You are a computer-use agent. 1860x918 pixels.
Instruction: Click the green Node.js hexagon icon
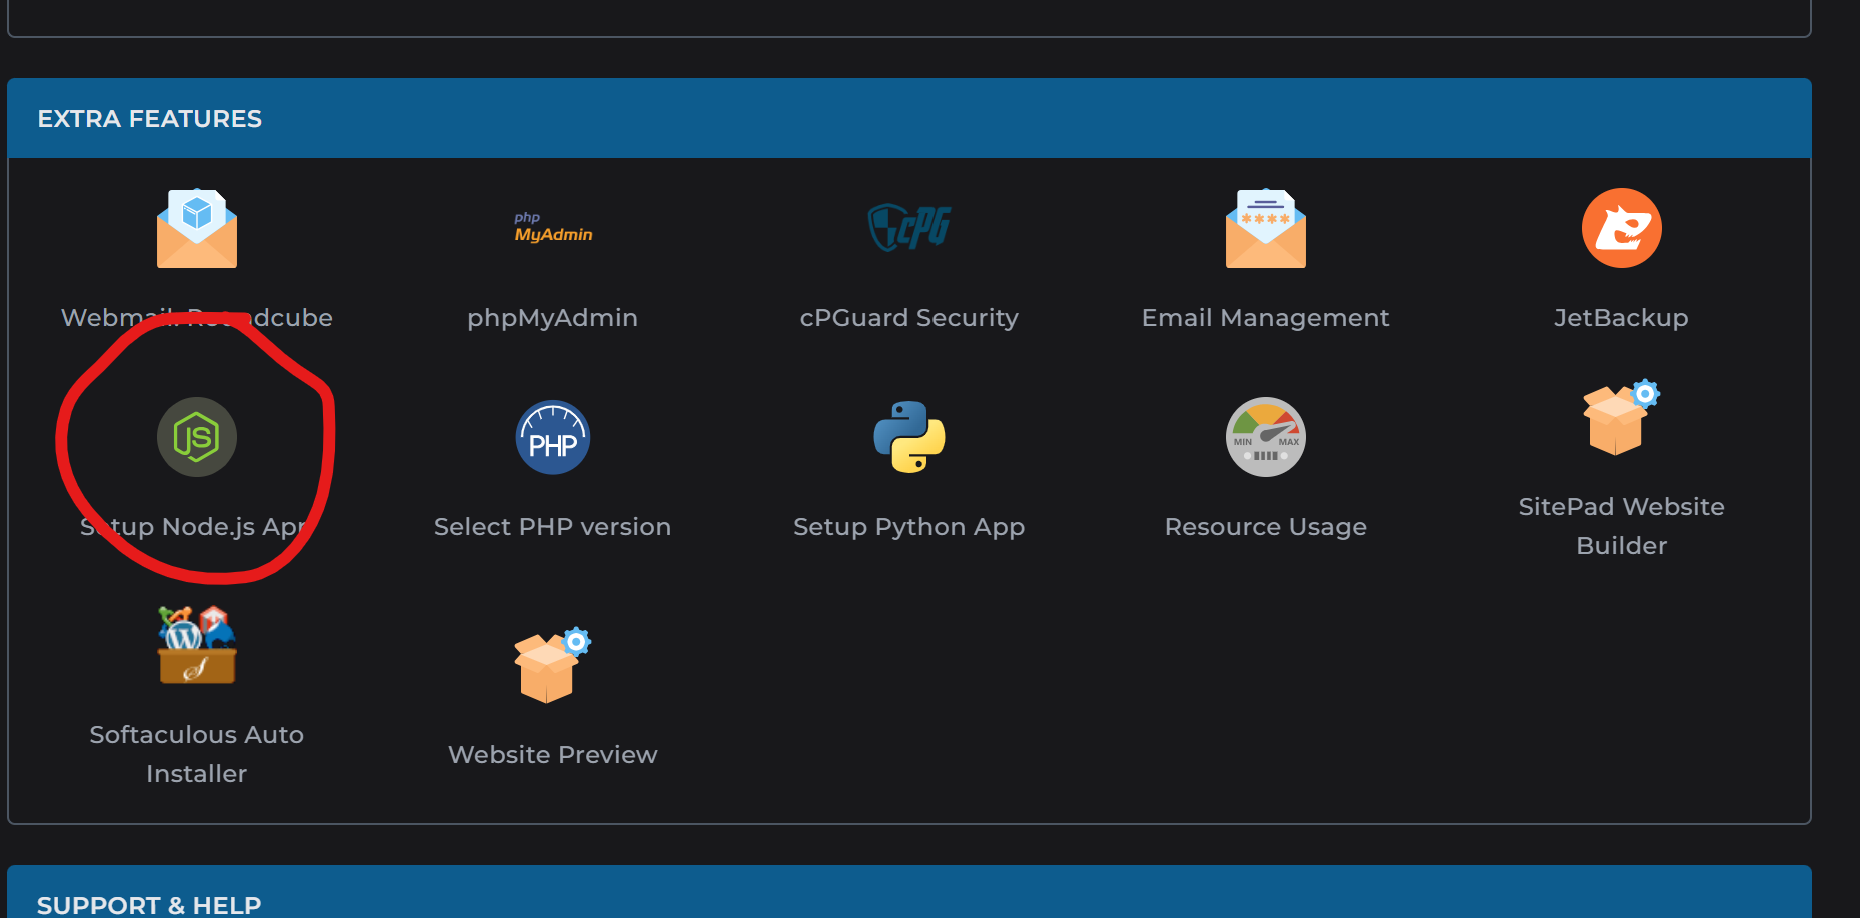tap(197, 437)
